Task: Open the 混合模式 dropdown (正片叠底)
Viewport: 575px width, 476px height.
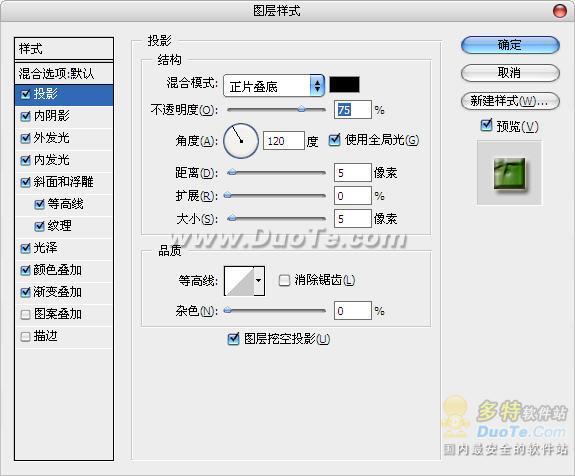Action: pyautogui.click(x=274, y=86)
